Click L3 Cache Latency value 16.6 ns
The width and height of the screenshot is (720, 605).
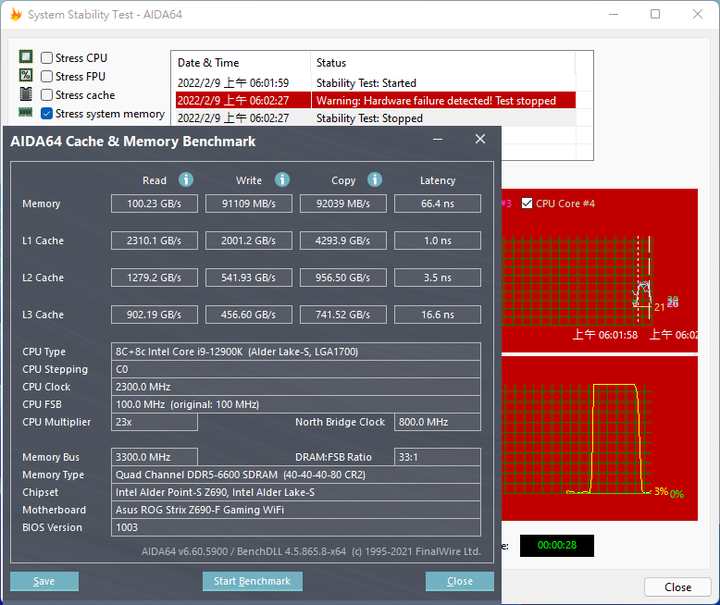coord(437,314)
